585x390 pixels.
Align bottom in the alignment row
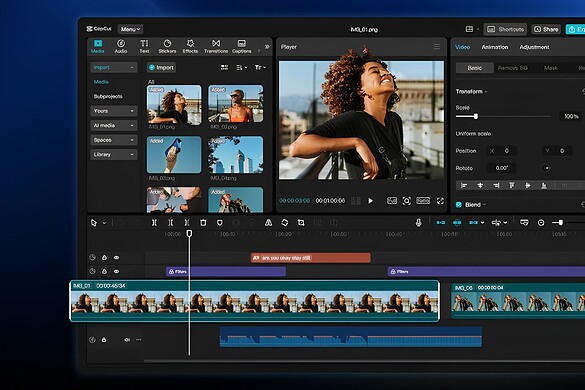[544, 185]
